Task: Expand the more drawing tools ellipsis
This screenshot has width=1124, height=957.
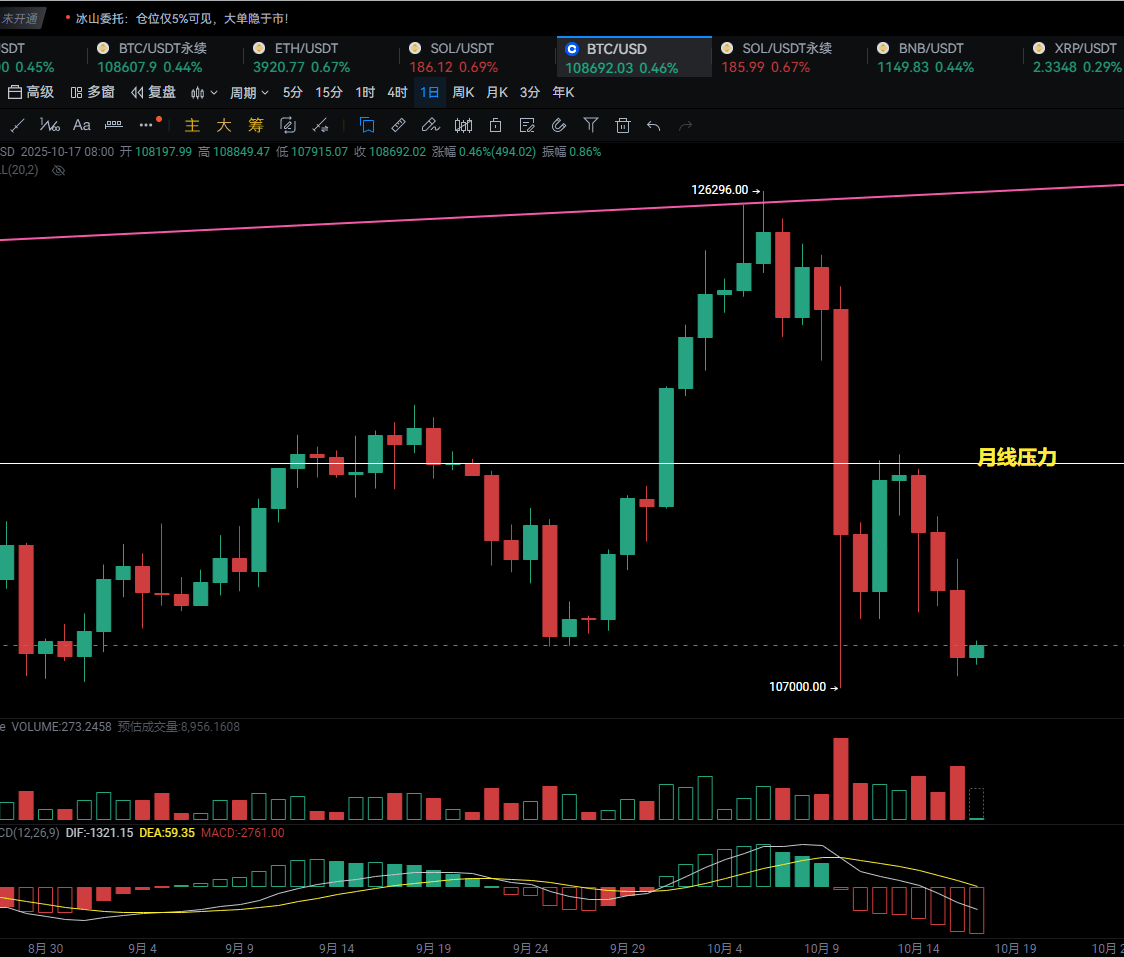Action: click(146, 125)
